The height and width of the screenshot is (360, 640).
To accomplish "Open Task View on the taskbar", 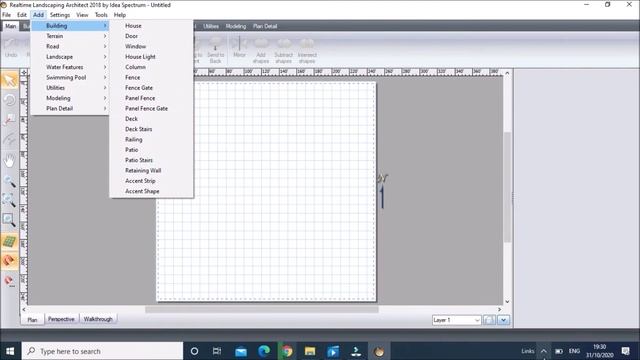I will pos(217,351).
